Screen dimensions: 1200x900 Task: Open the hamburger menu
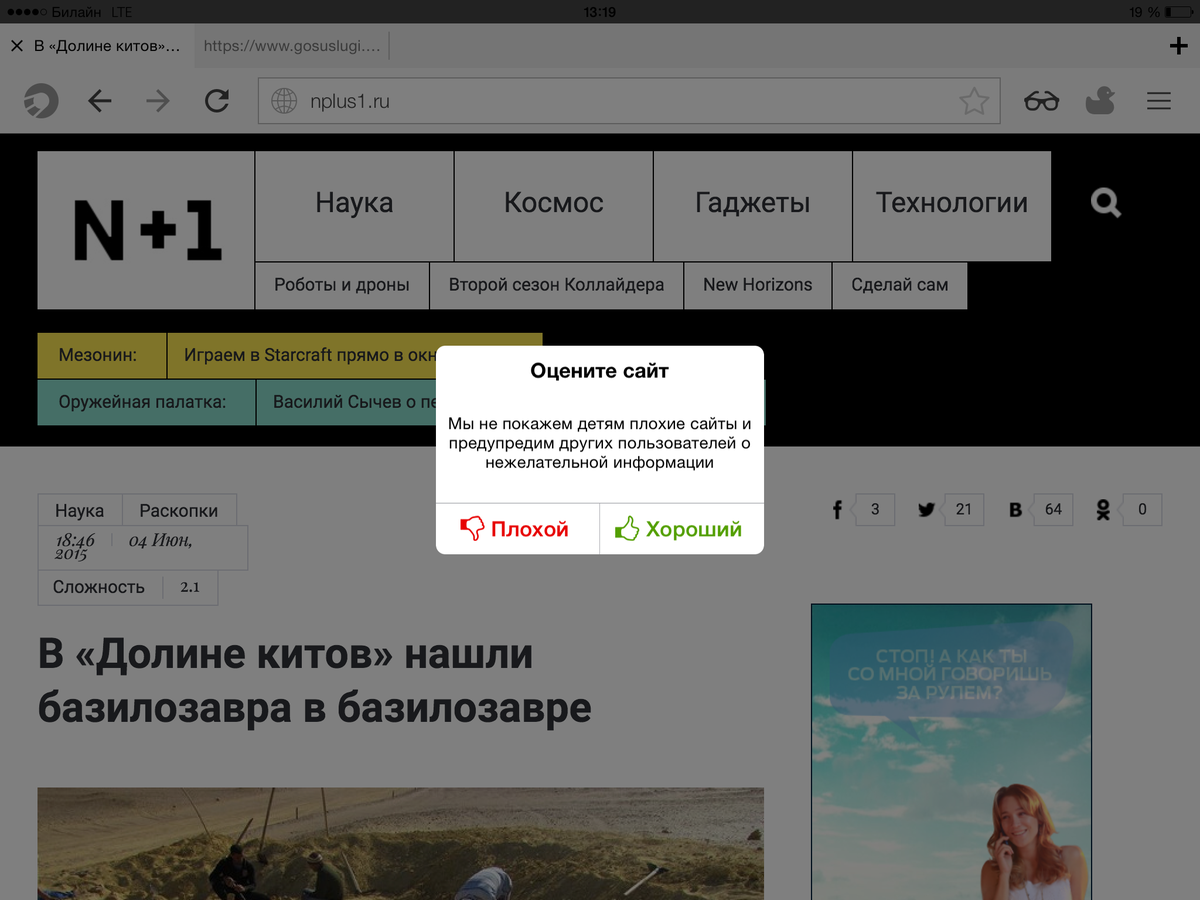(x=1159, y=101)
